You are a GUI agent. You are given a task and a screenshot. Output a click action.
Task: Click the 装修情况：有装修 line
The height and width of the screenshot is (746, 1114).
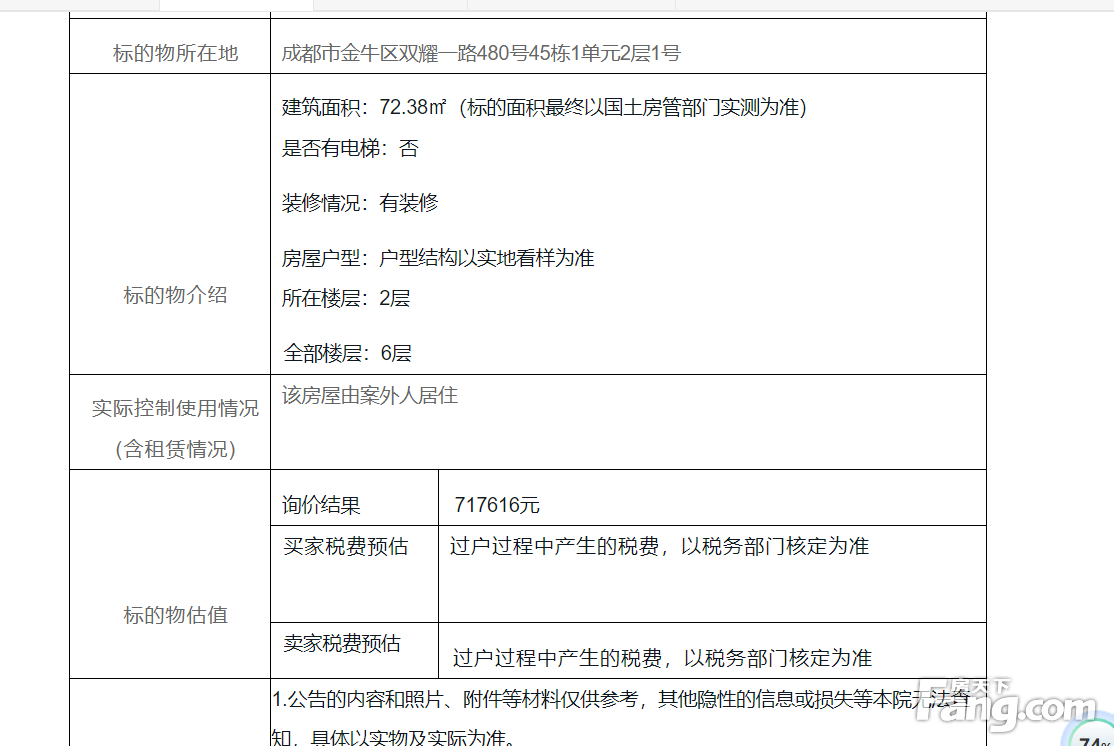point(360,203)
